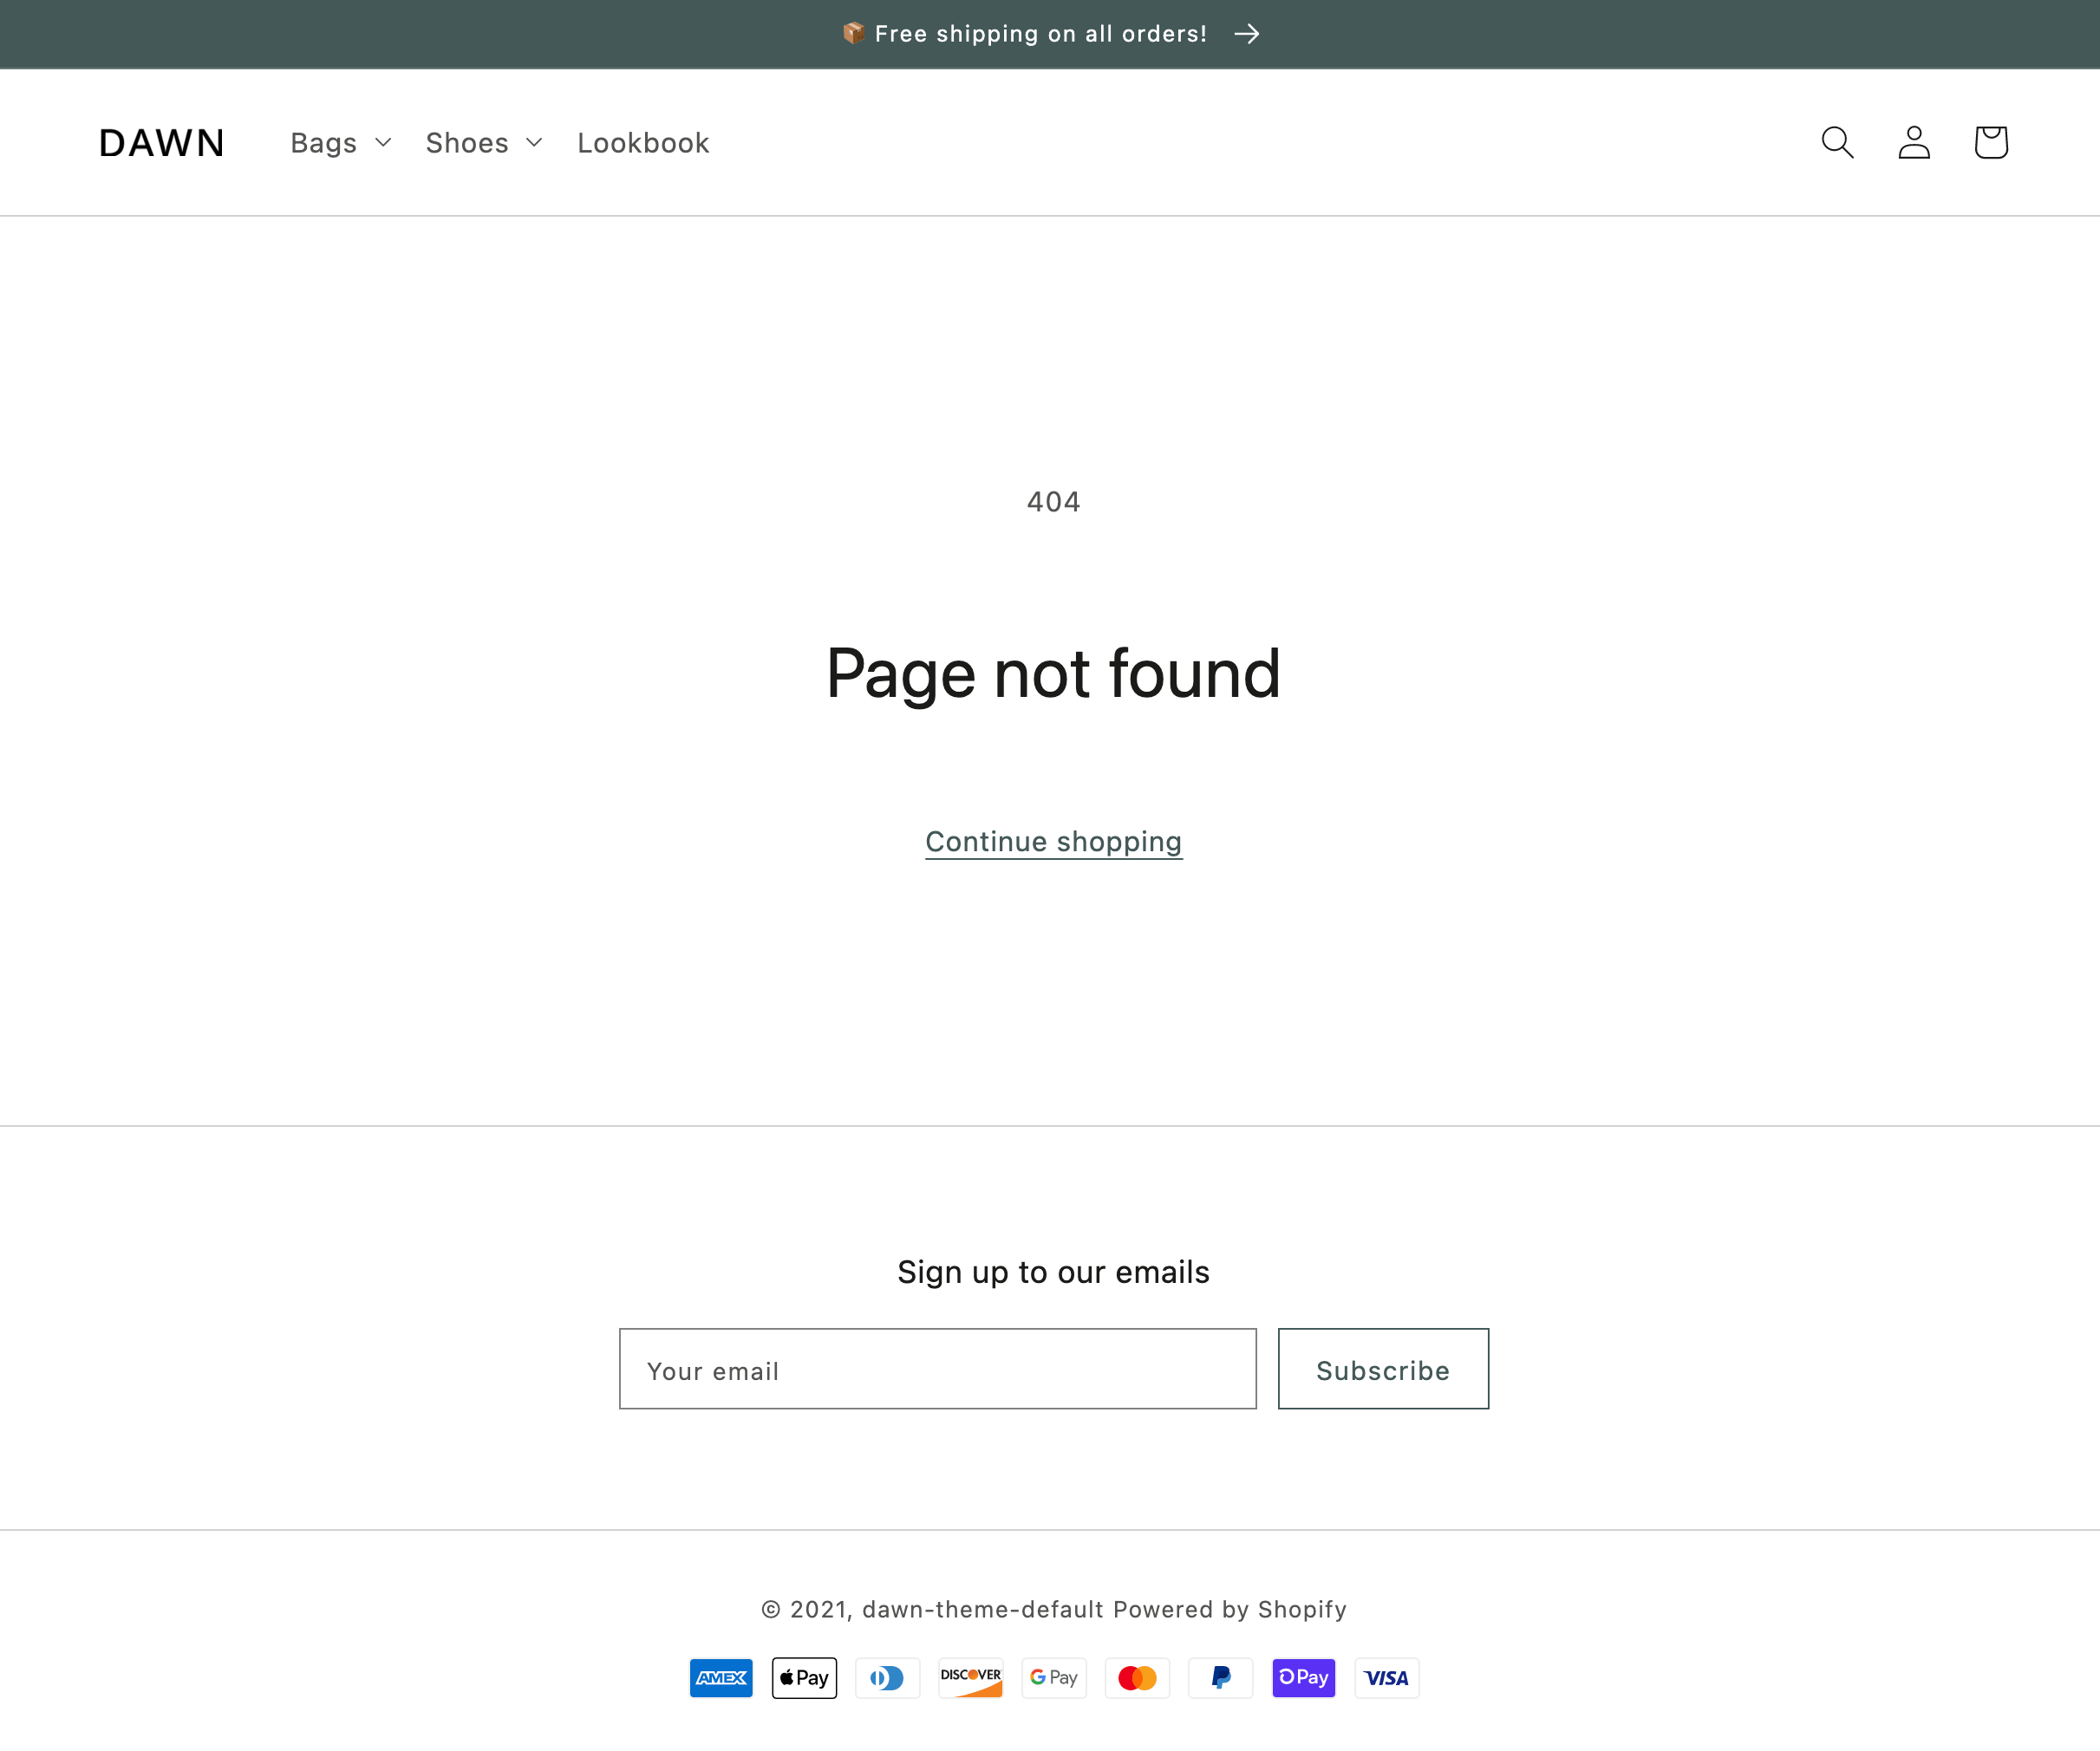The height and width of the screenshot is (1751, 2100).
Task: Click the Shop Pay payment icon
Action: pyautogui.click(x=1303, y=1677)
